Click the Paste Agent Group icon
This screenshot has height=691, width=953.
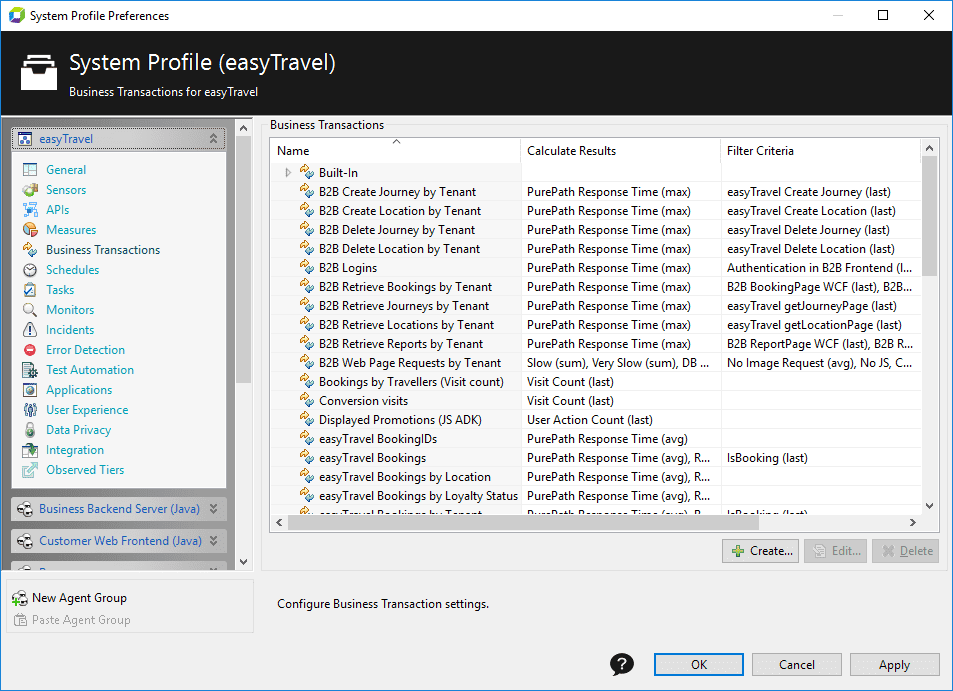click(x=20, y=620)
